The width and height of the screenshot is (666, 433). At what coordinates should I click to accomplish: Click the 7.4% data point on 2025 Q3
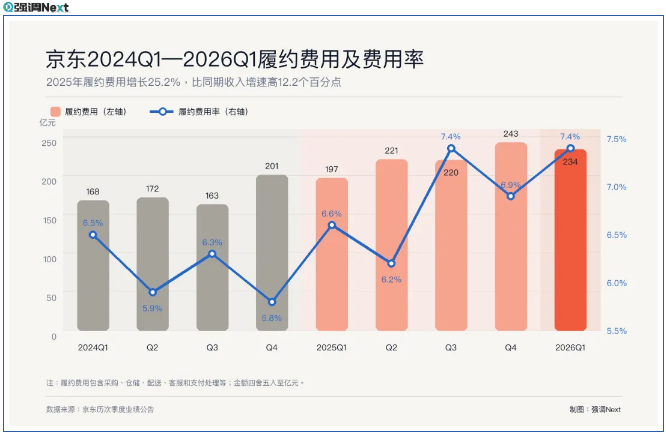pos(451,148)
